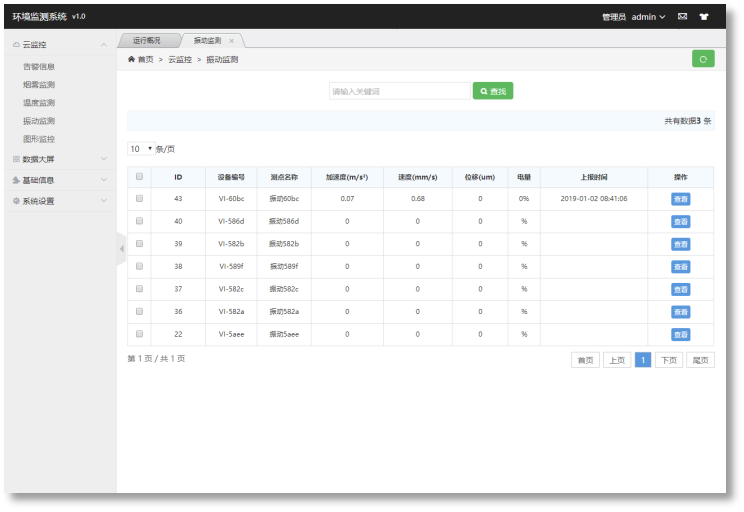Open the mail envelope icon in header
744x512 pixels.
click(x=682, y=17)
